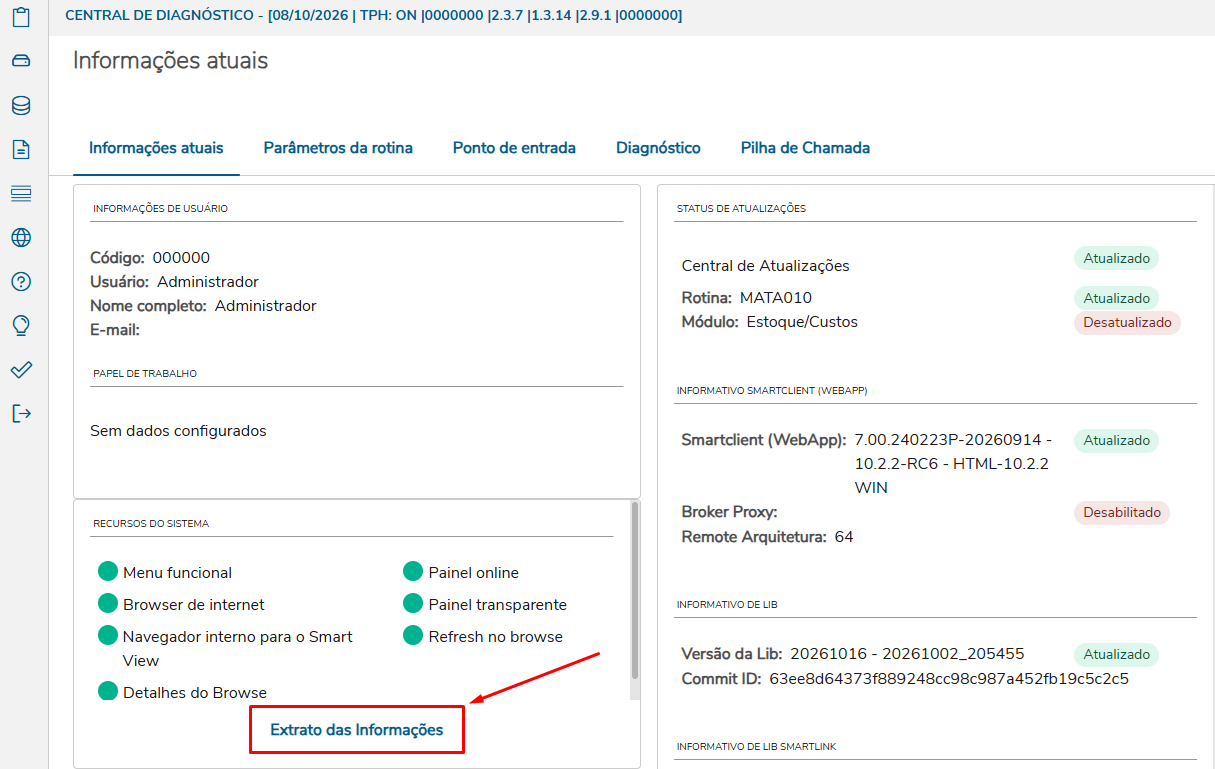
Task: Open the Parâmetros da rotina tab
Action: [338, 148]
